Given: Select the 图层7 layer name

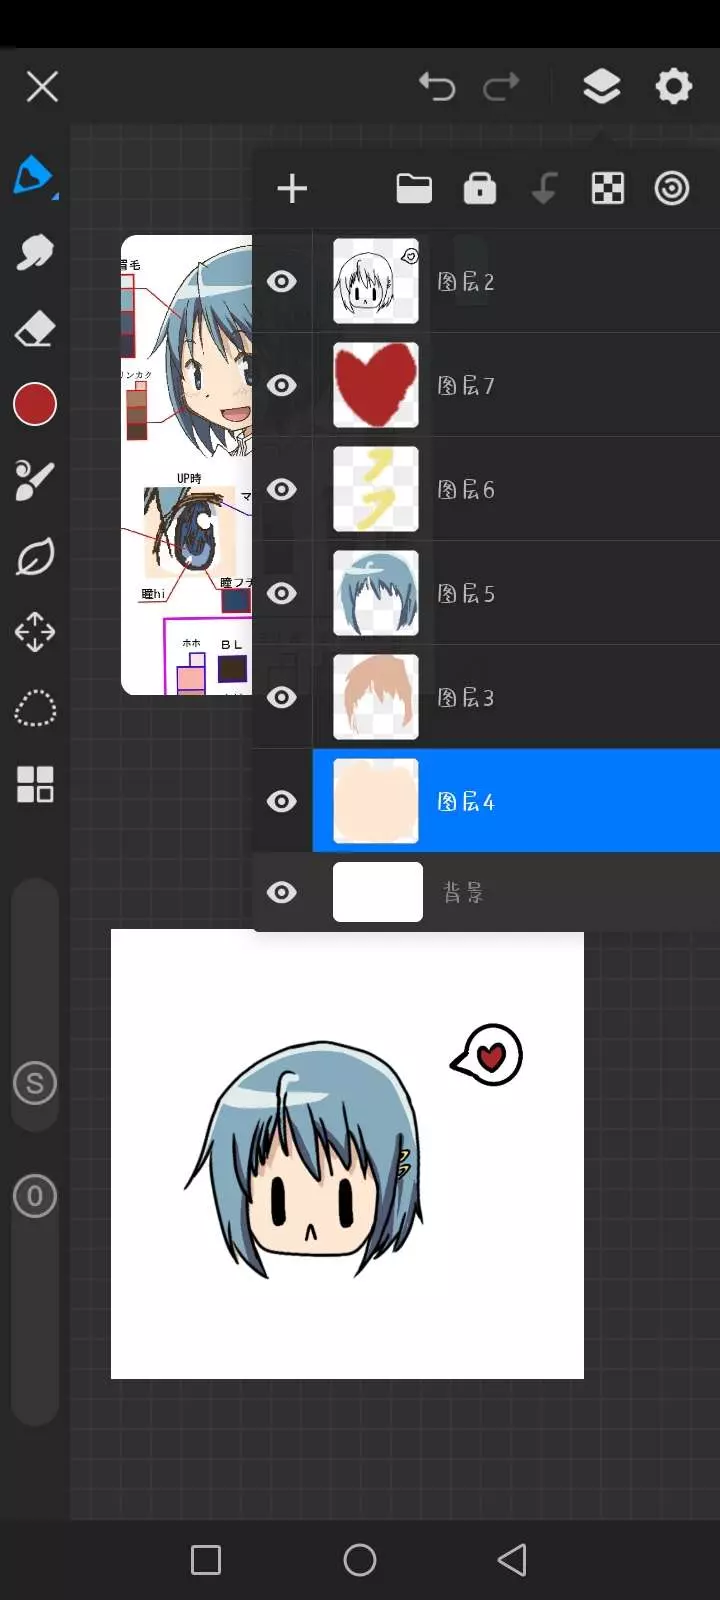Looking at the screenshot, I should (x=466, y=386).
